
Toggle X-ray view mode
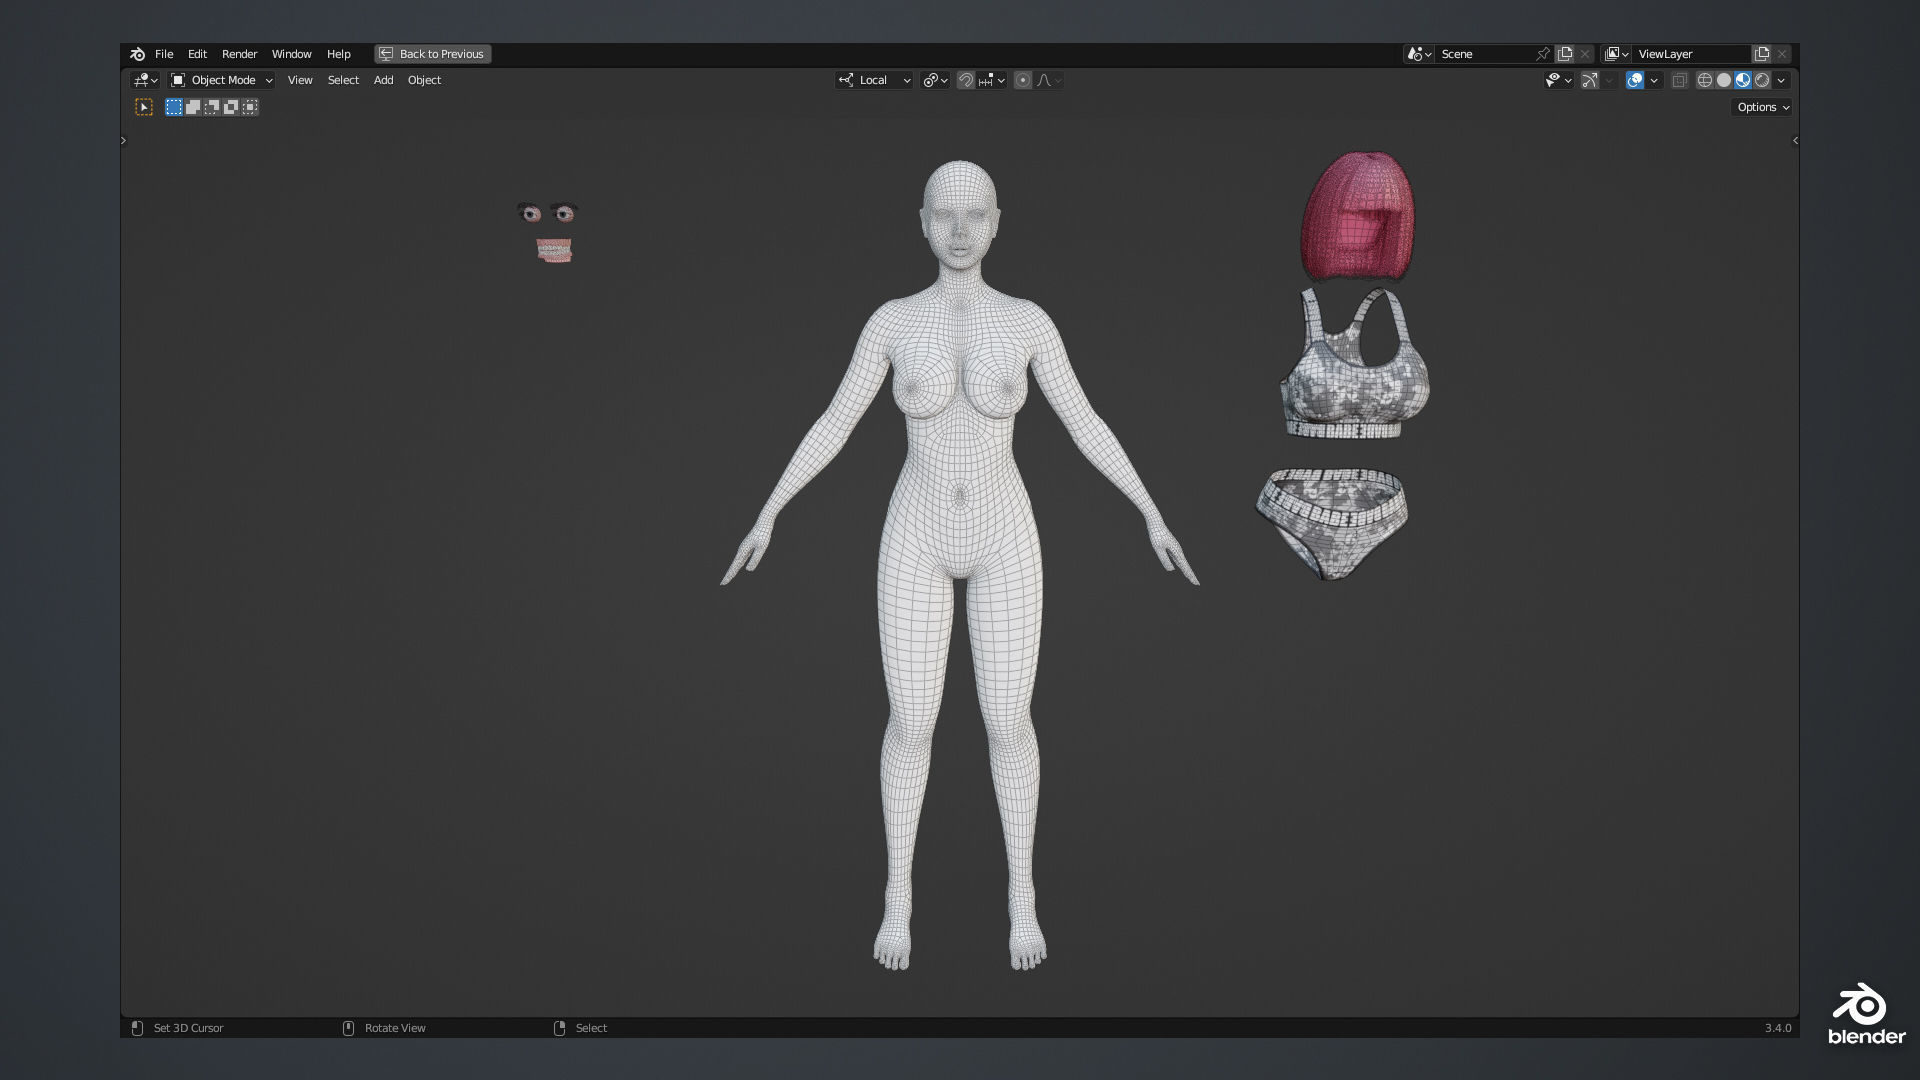[x=1680, y=80]
